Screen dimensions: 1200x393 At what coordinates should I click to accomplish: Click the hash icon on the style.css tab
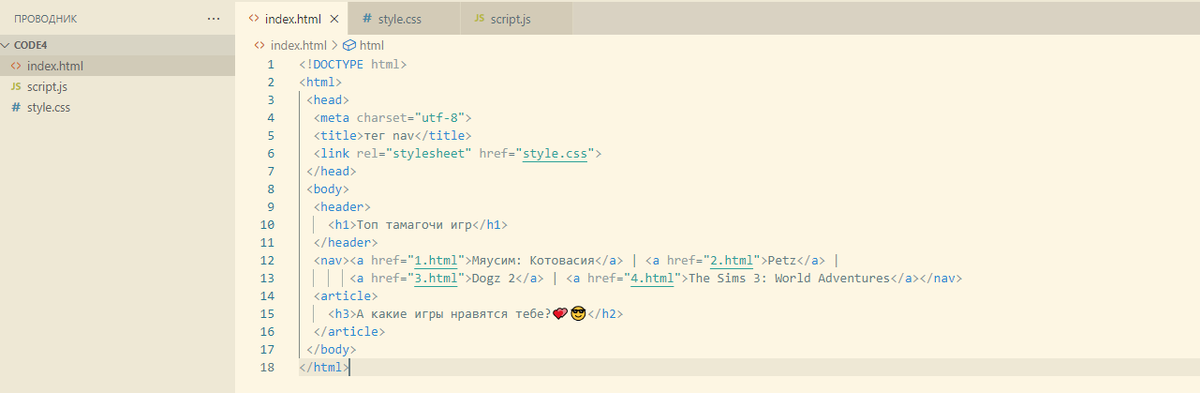367,19
